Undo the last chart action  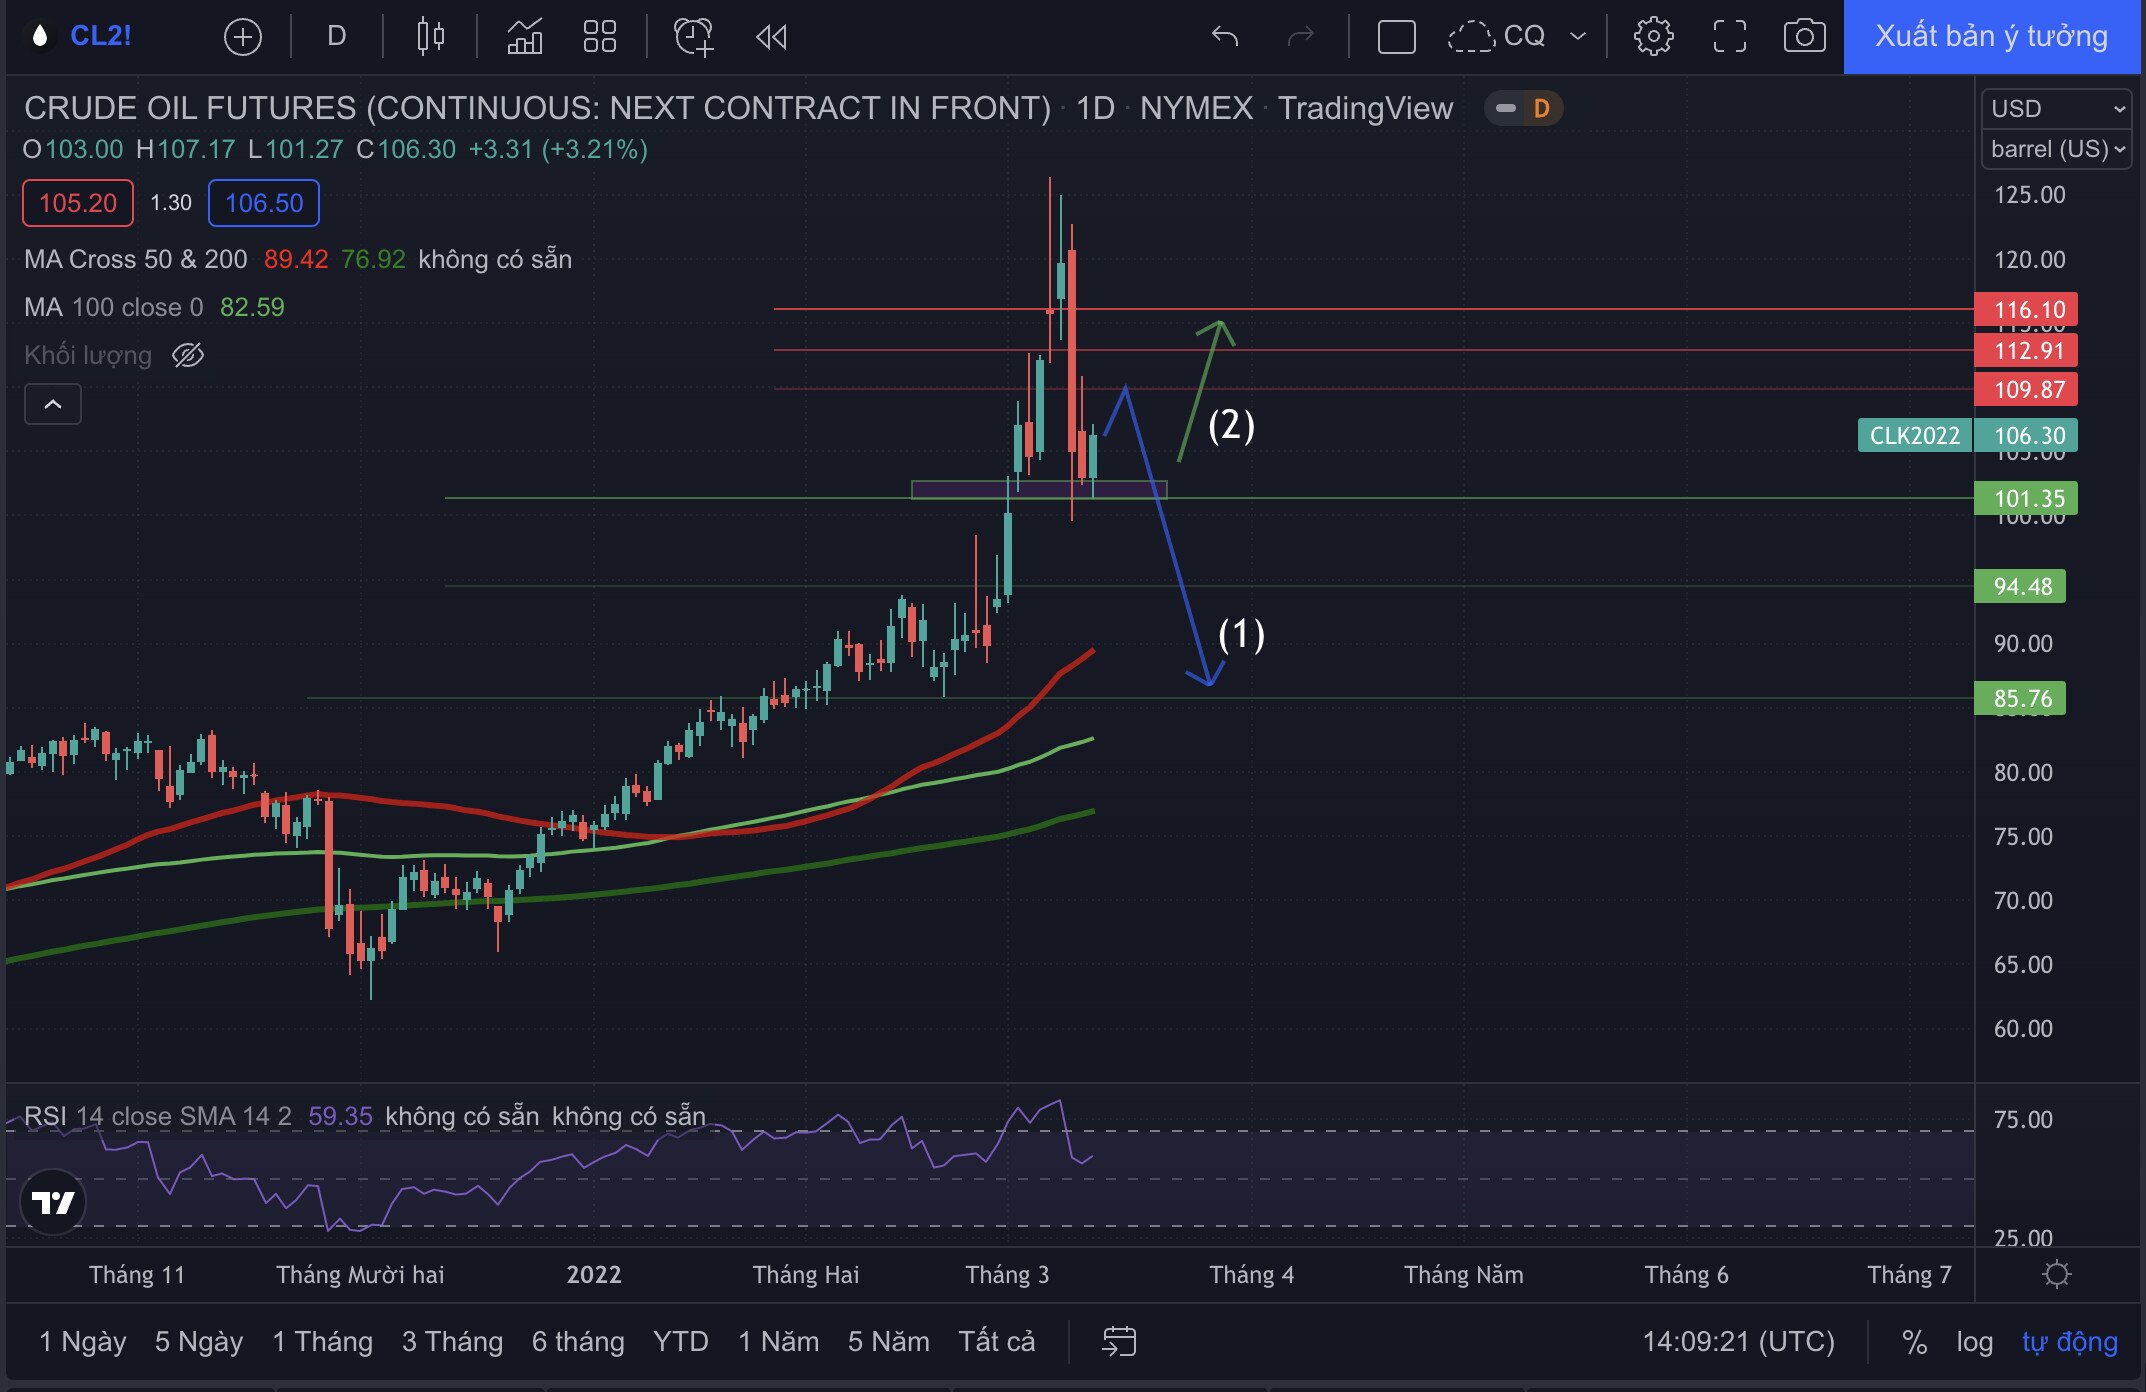[1225, 37]
